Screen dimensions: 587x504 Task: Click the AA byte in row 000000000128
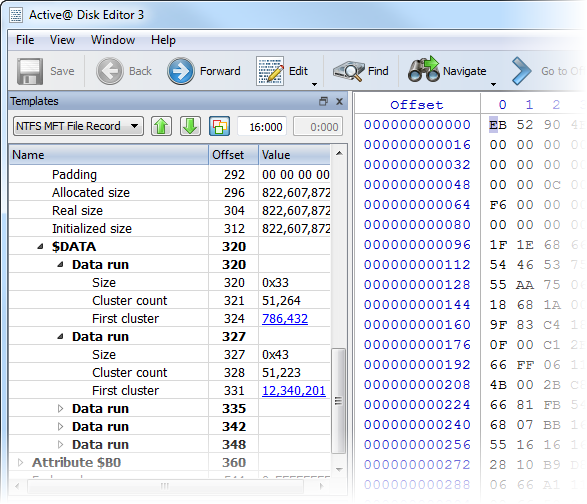coord(525,285)
